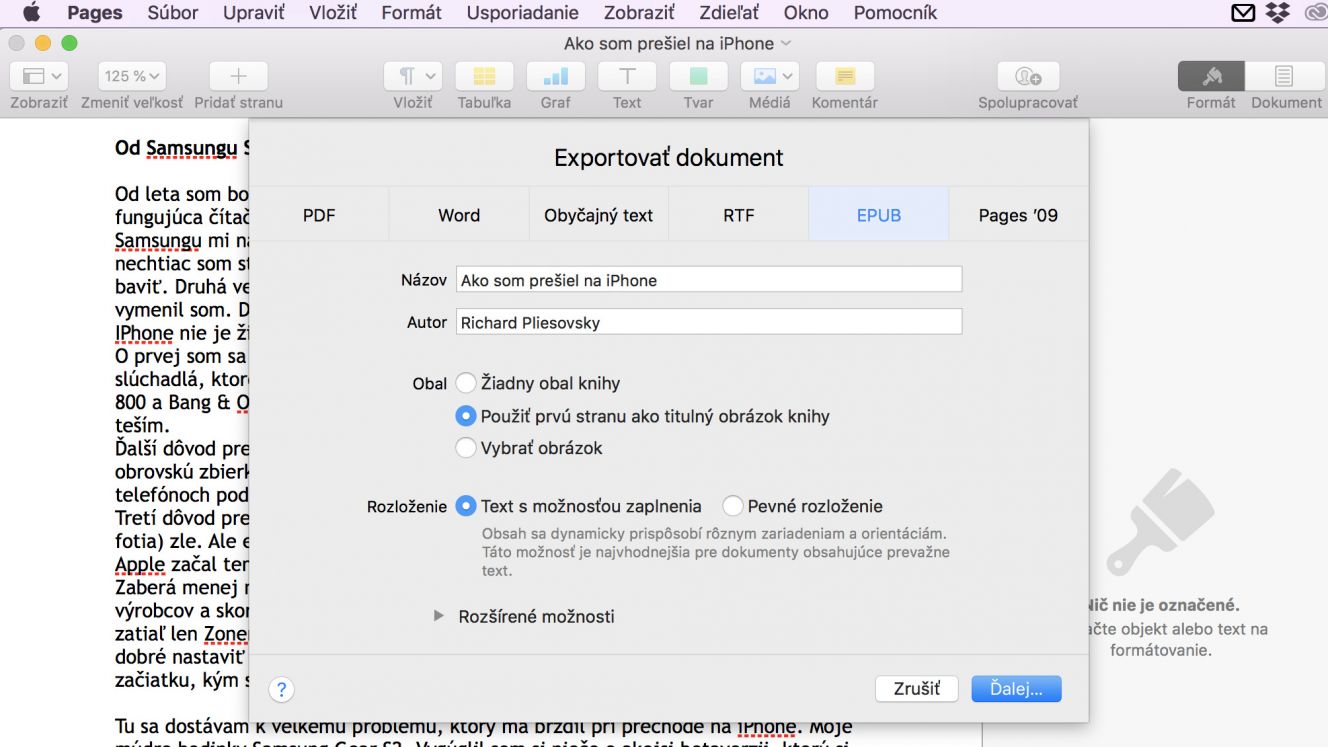The image size is (1328, 747).
Task: Open the Vložiť menu in menu bar
Action: coord(333,13)
